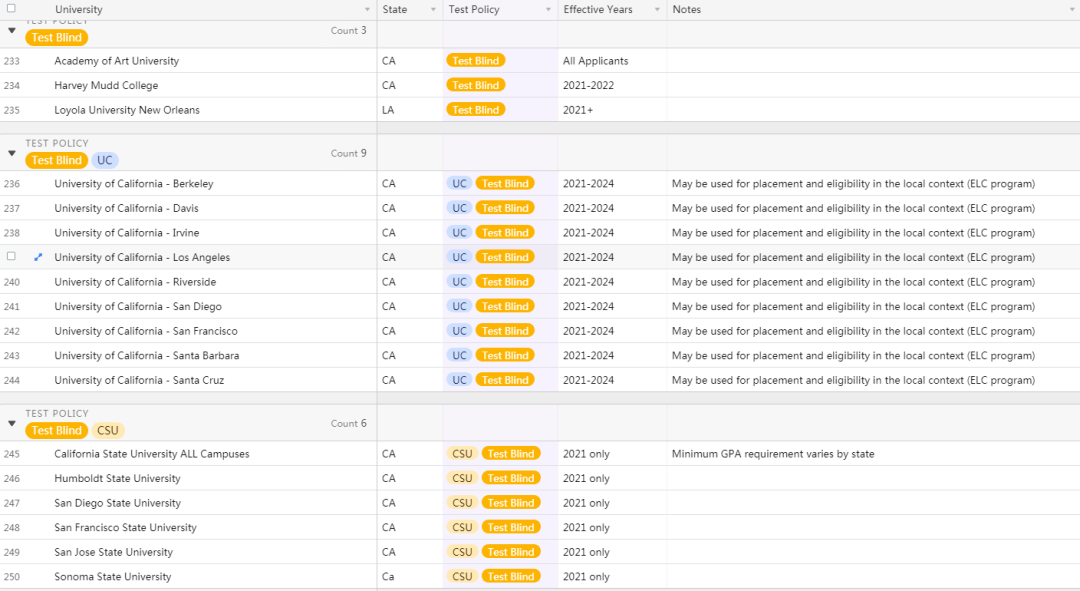
Task: Select University of California - Davis cell
Action: tap(214, 208)
